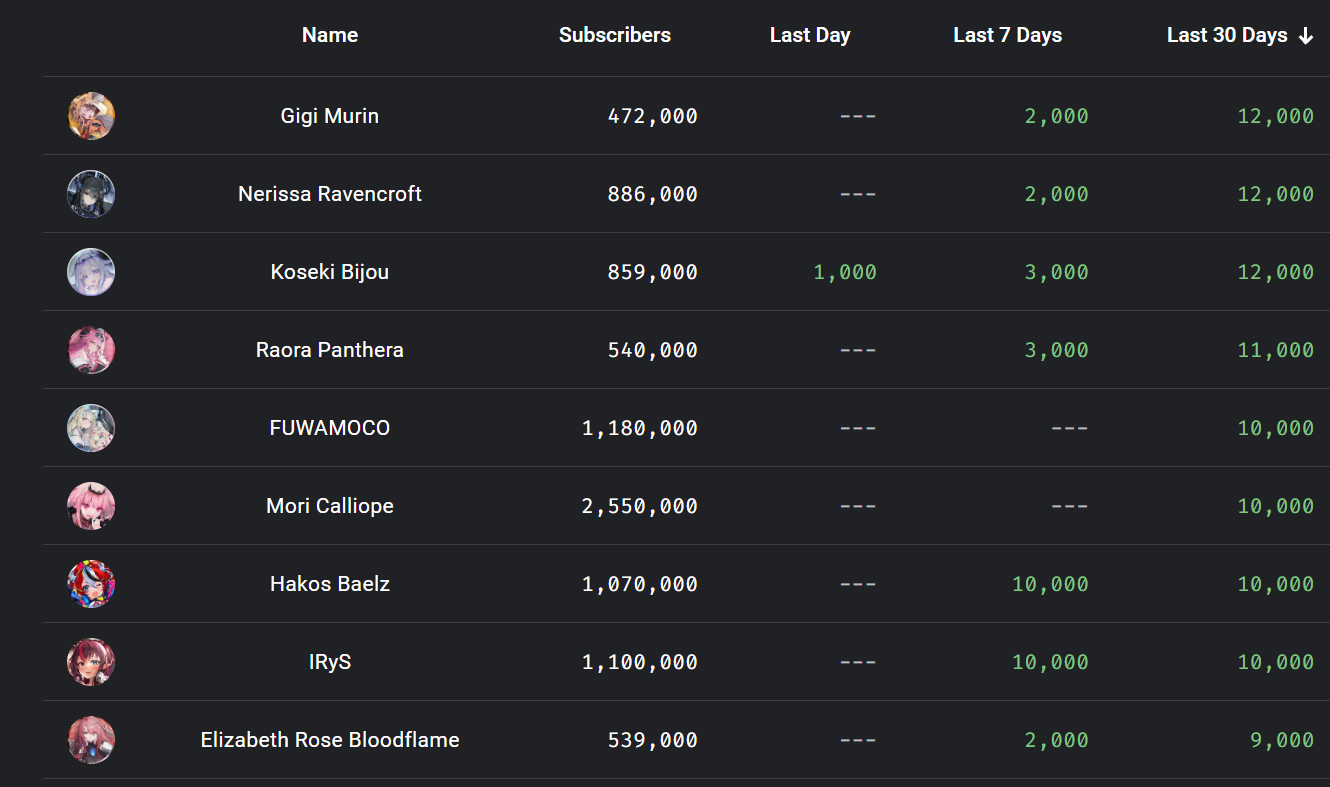Sort table by Subscribers column

pos(614,35)
